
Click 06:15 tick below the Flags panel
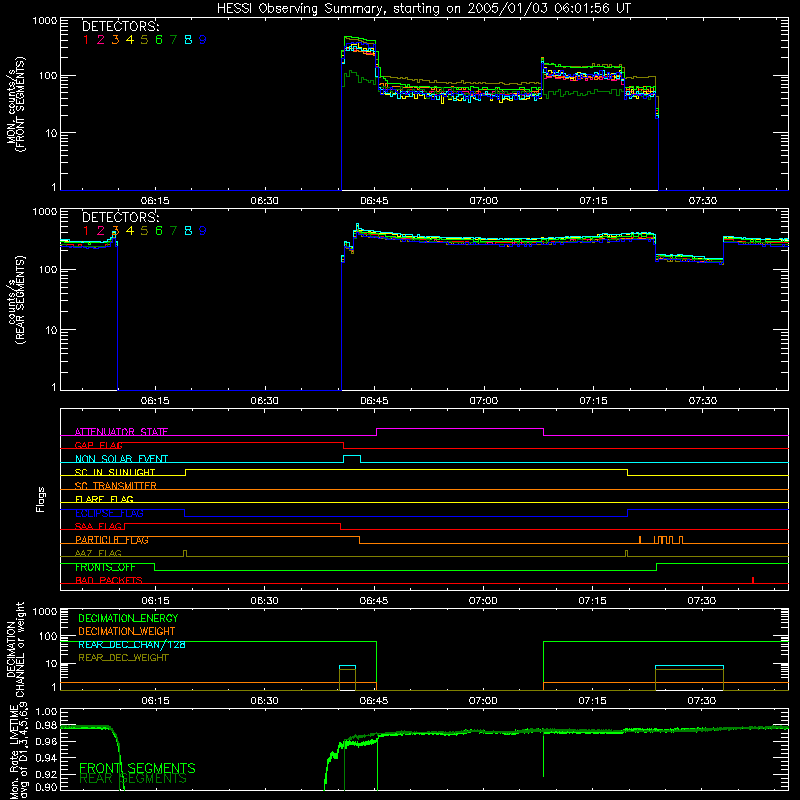pyautogui.click(x=155, y=601)
